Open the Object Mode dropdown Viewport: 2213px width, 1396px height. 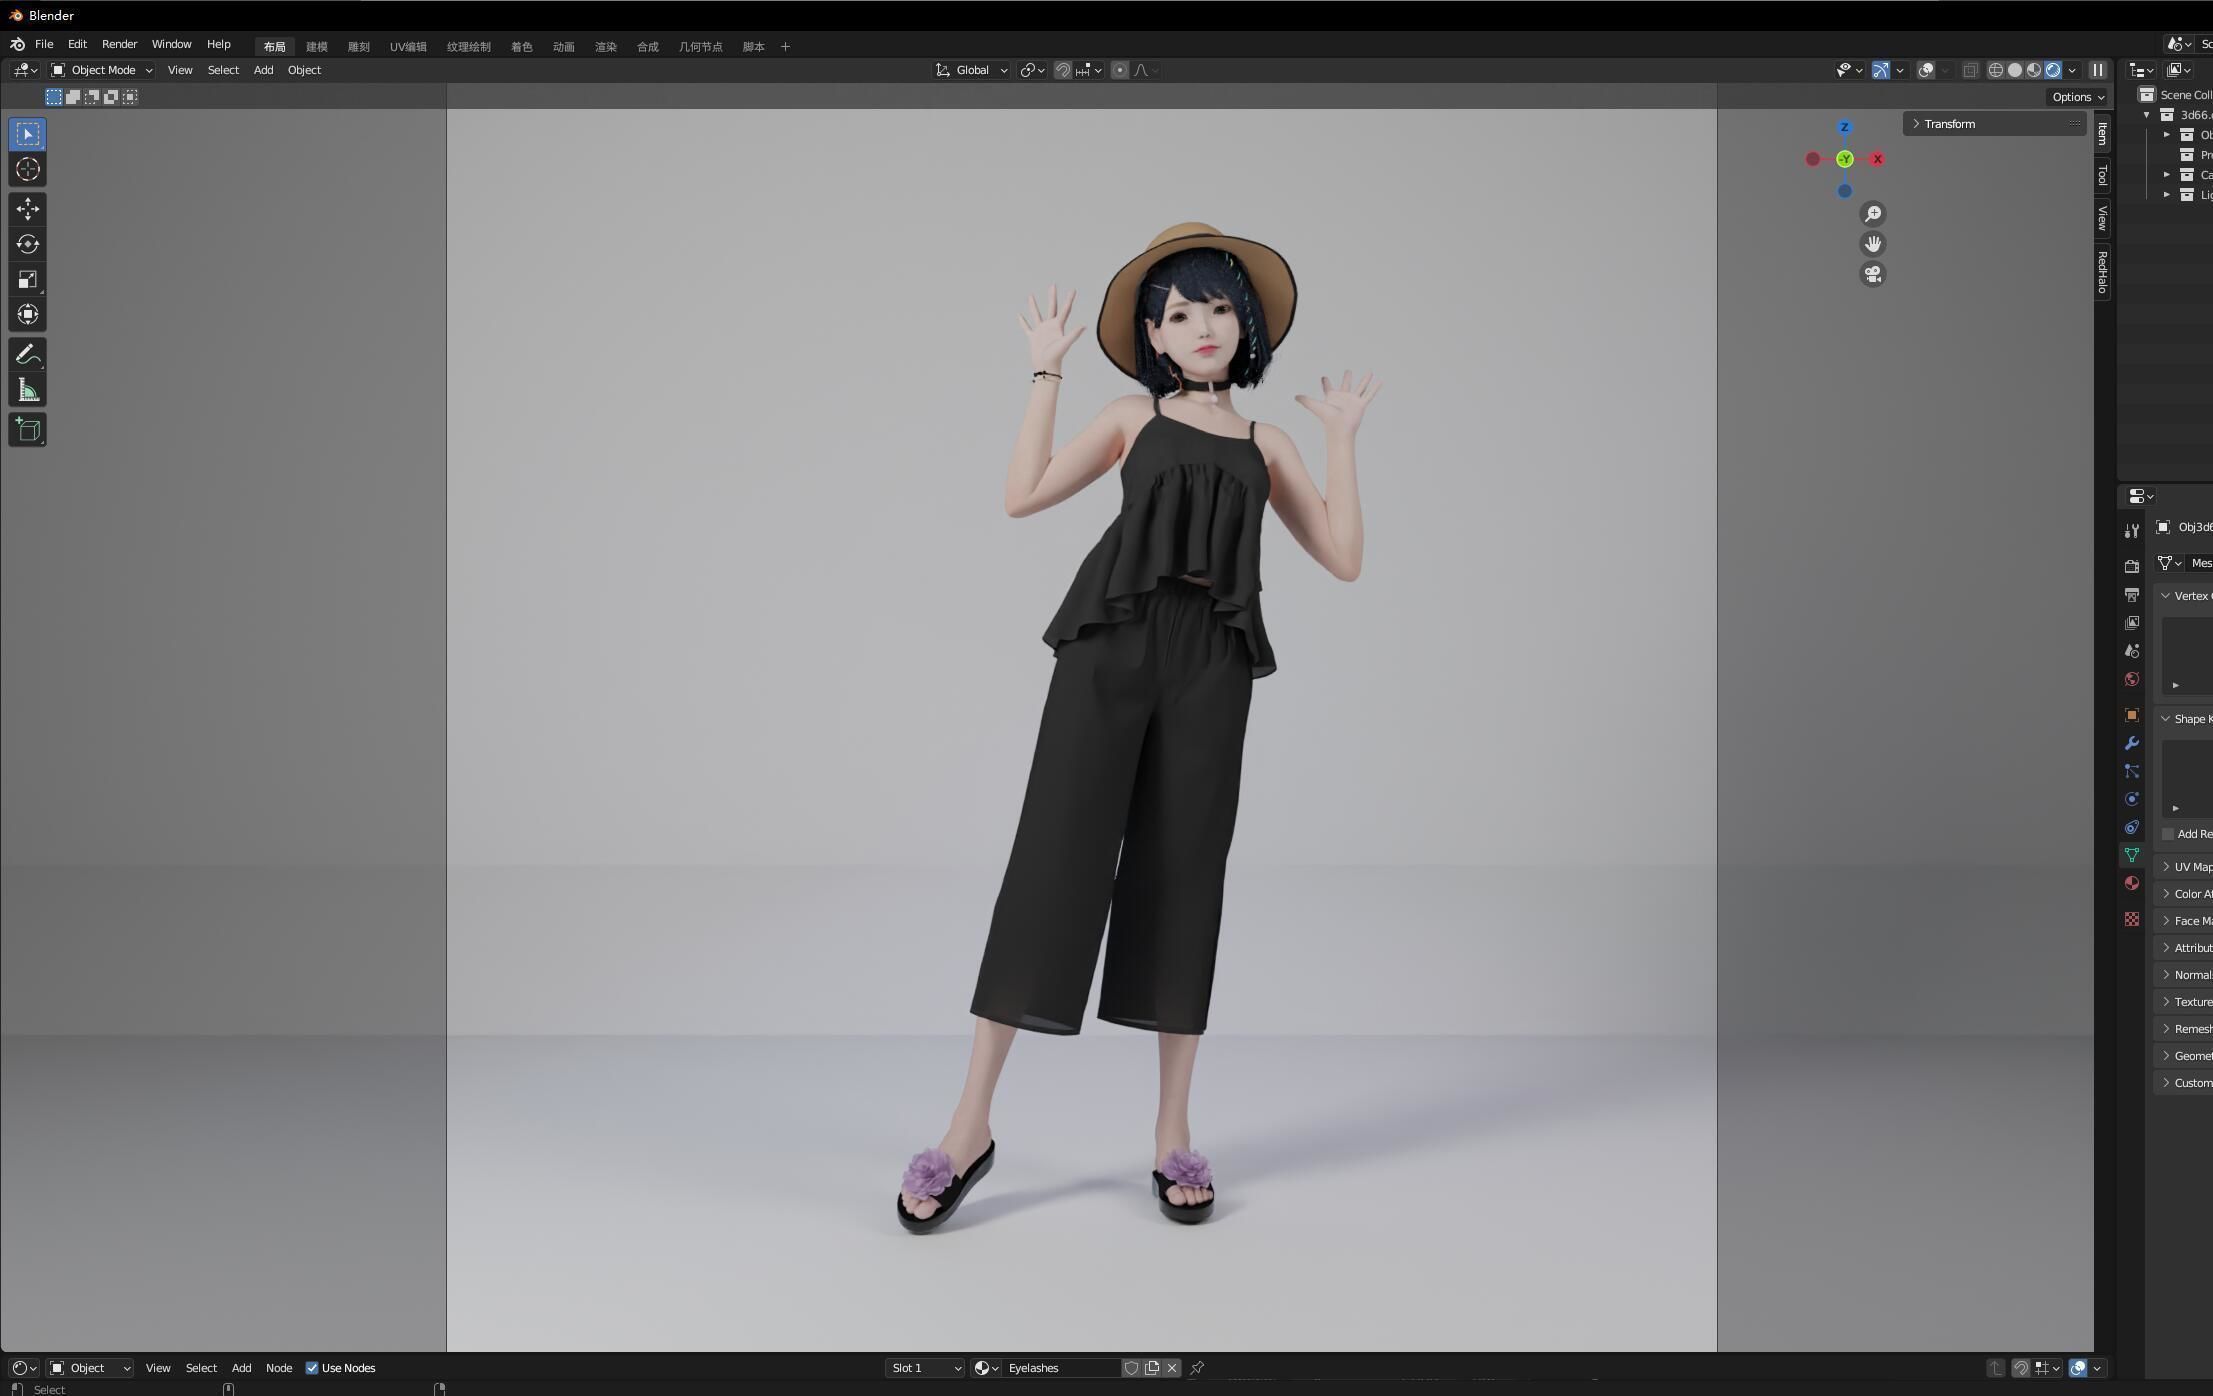102,70
